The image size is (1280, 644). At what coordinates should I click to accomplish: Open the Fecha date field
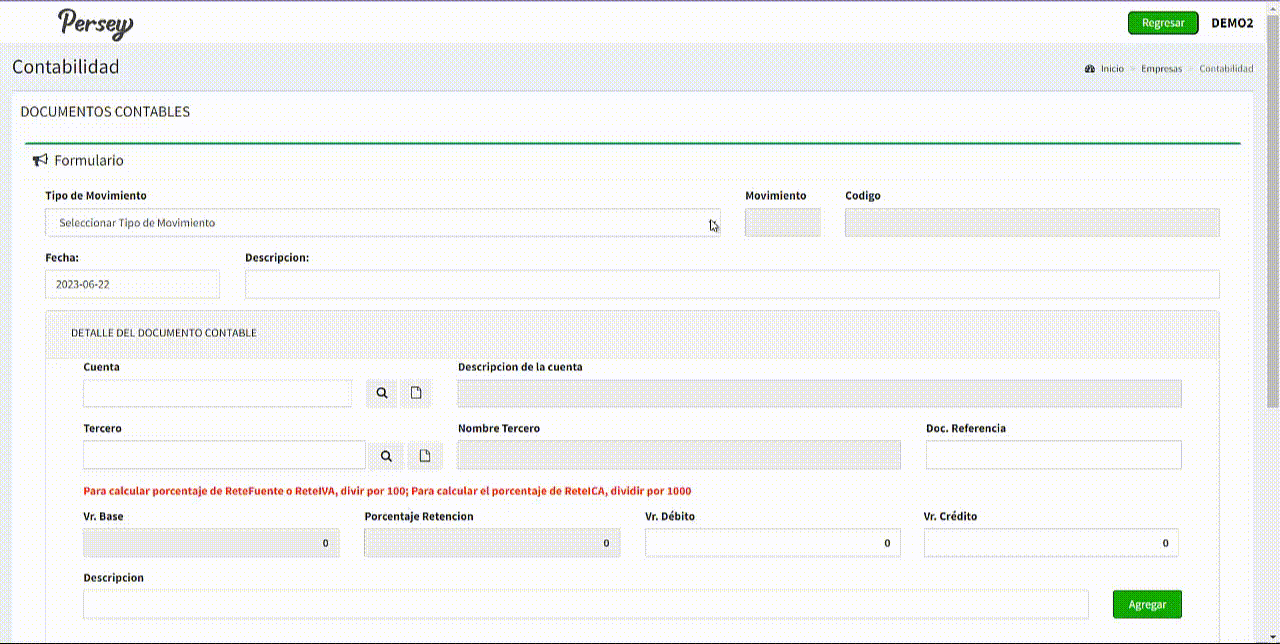click(x=132, y=284)
